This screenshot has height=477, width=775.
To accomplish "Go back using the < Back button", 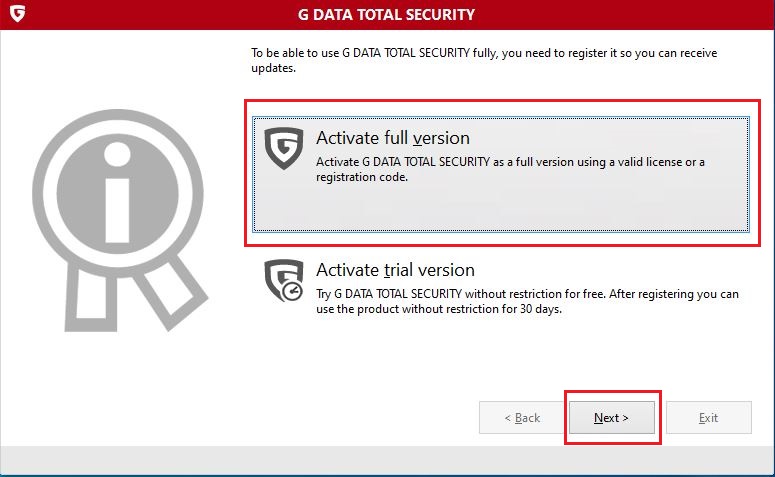I will click(x=522, y=418).
